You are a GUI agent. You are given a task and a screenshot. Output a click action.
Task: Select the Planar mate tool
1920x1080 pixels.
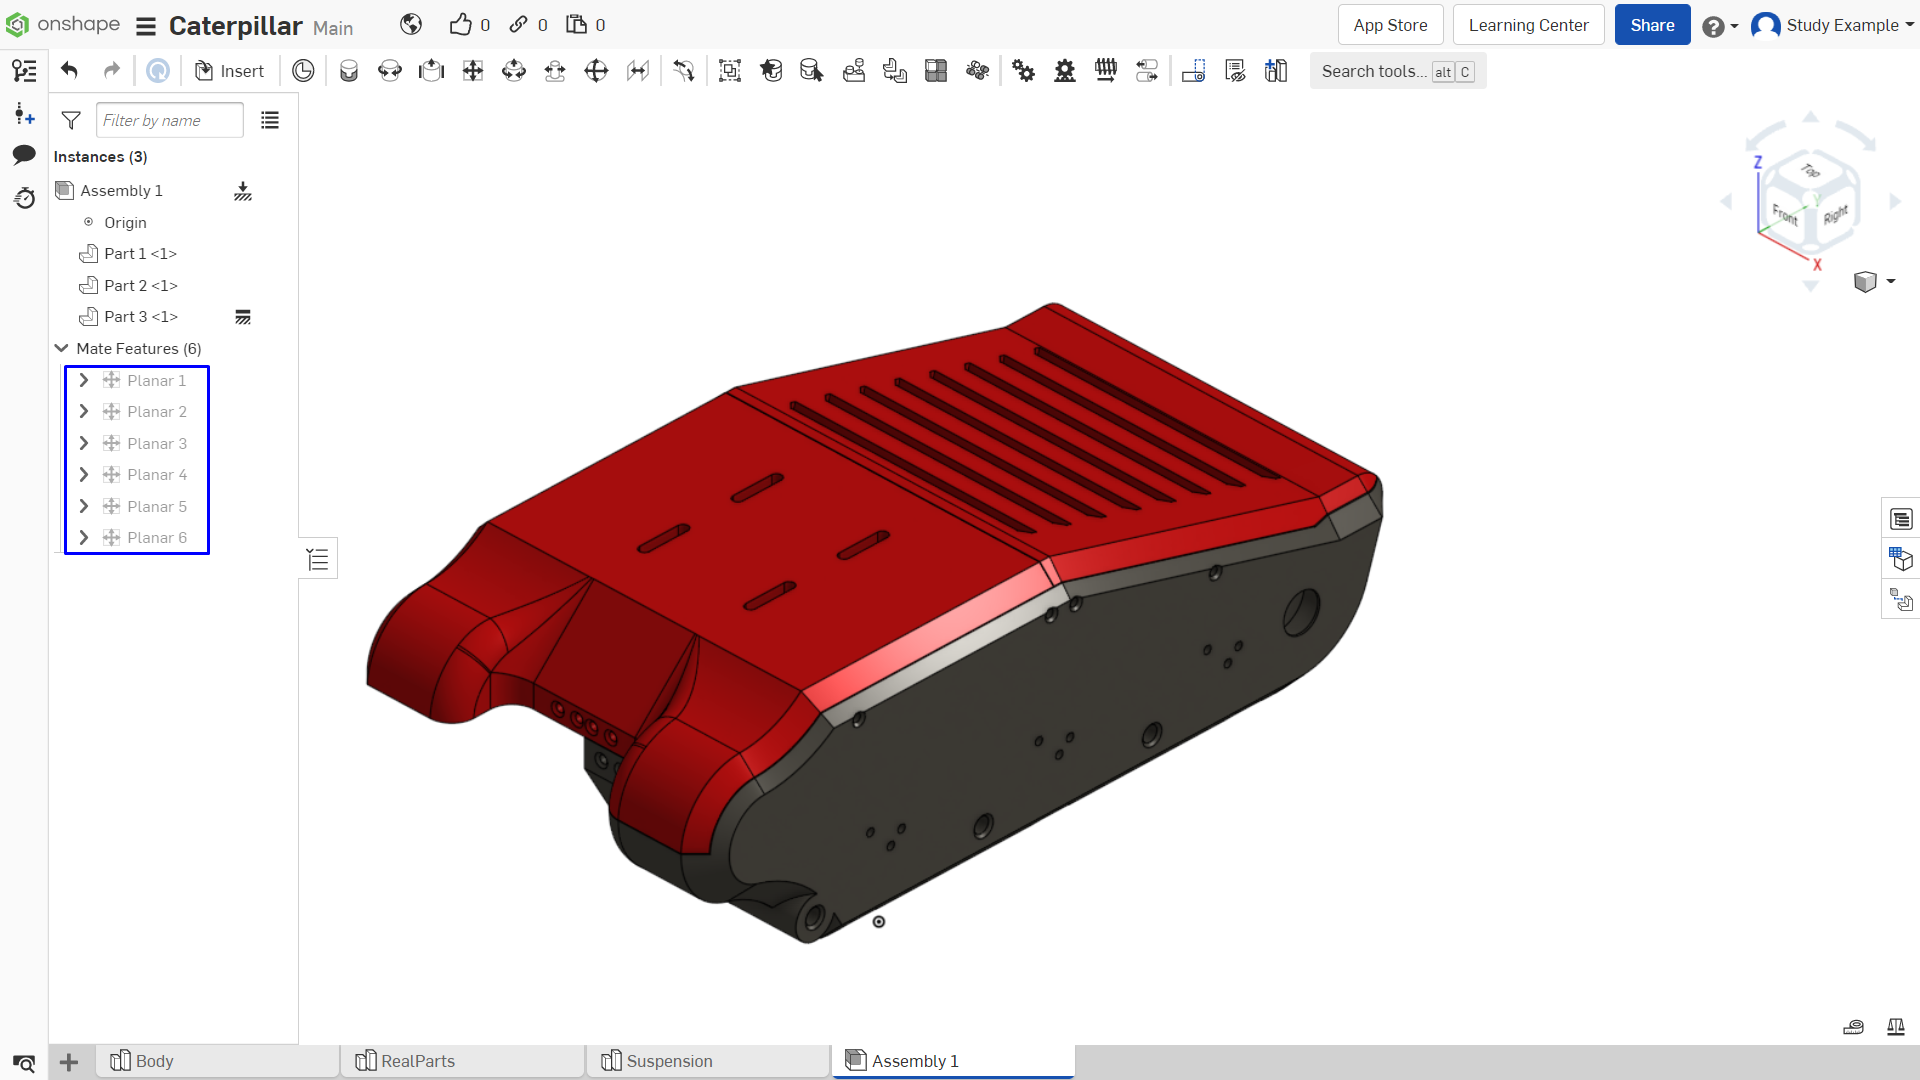point(473,71)
